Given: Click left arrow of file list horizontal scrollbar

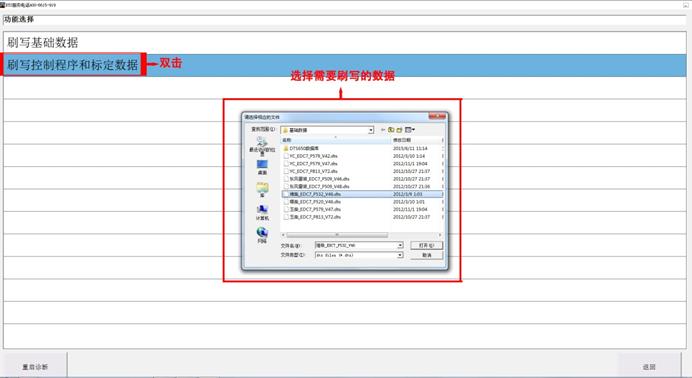Looking at the screenshot, I should (283, 235).
